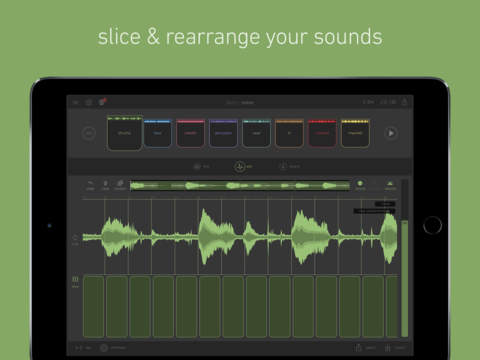The image size is (480, 360).
Task: Click the waveform overview strip
Action: pyautogui.click(x=240, y=186)
